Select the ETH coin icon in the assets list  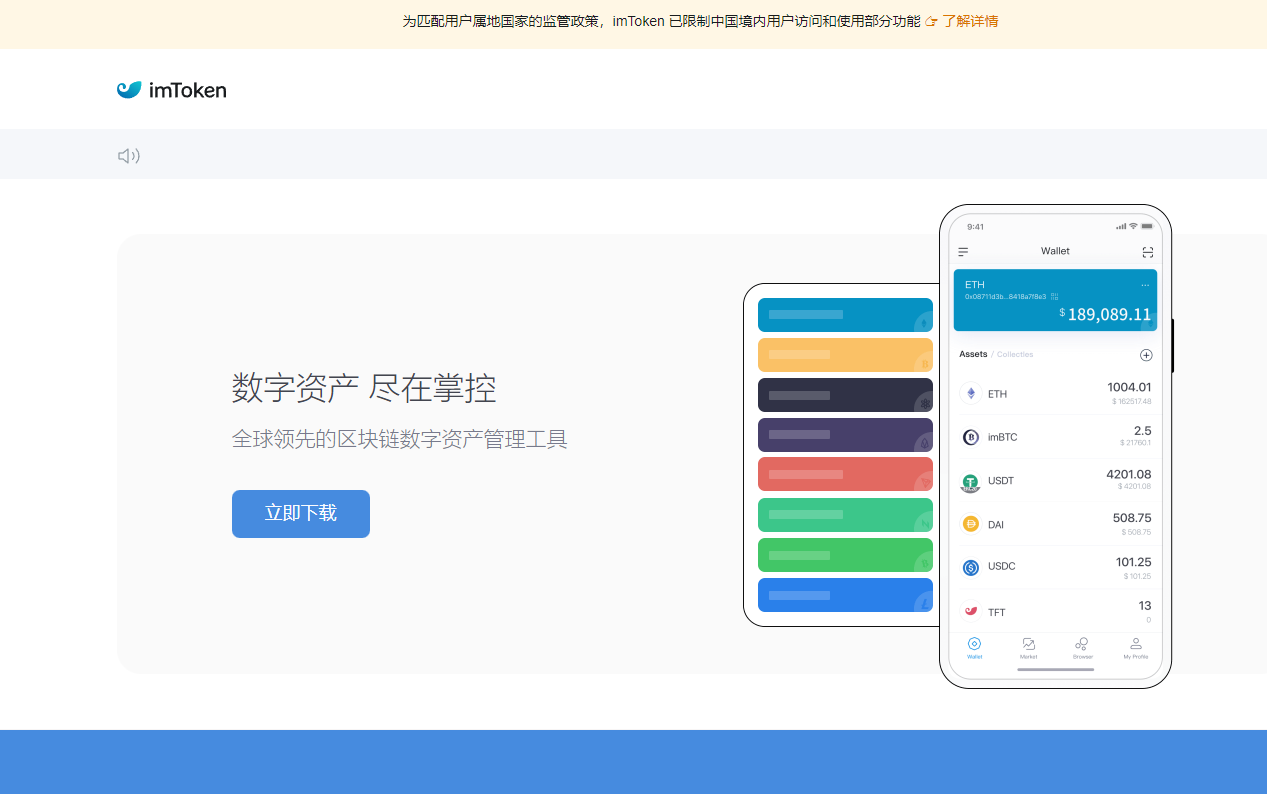(x=970, y=394)
